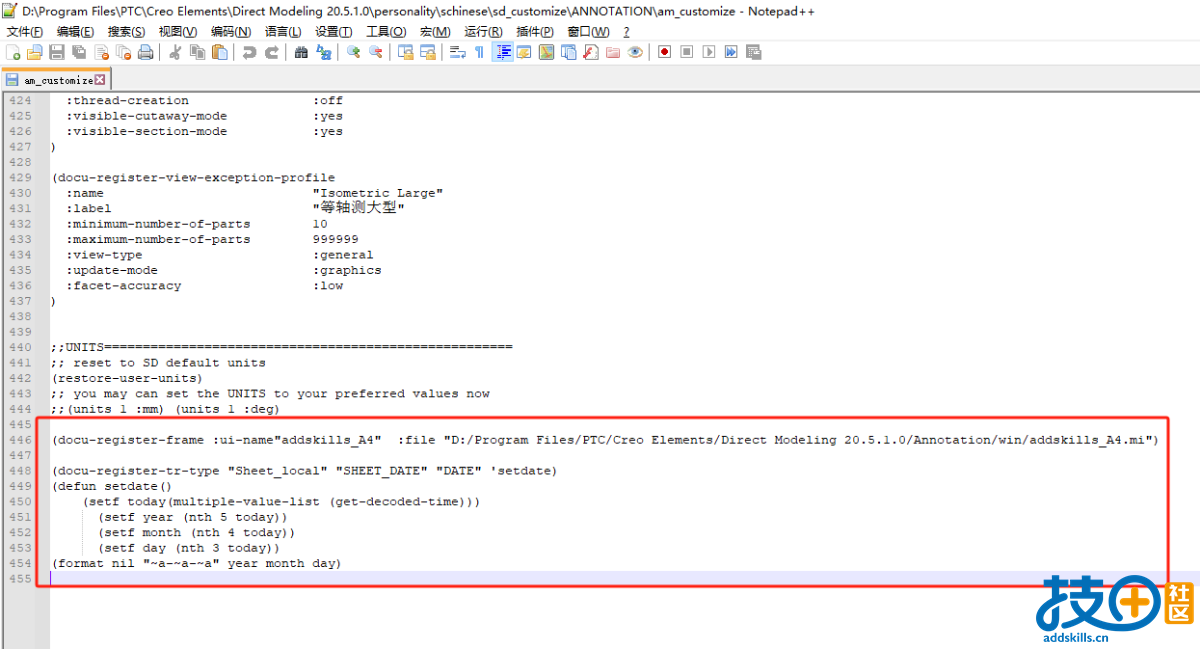Click the text "(restore-user-units)"

pos(127,378)
